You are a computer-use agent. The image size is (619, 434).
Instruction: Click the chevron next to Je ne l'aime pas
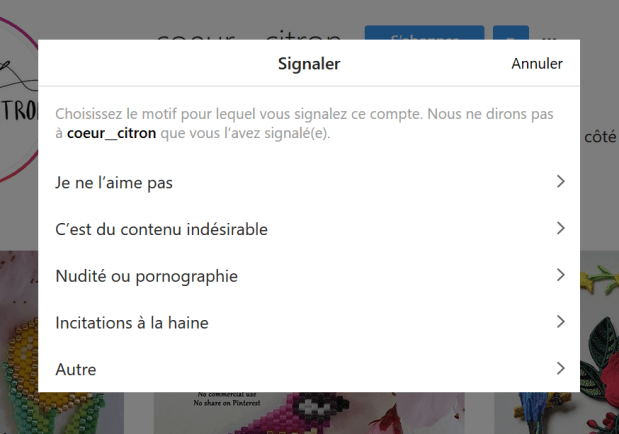[x=560, y=182]
